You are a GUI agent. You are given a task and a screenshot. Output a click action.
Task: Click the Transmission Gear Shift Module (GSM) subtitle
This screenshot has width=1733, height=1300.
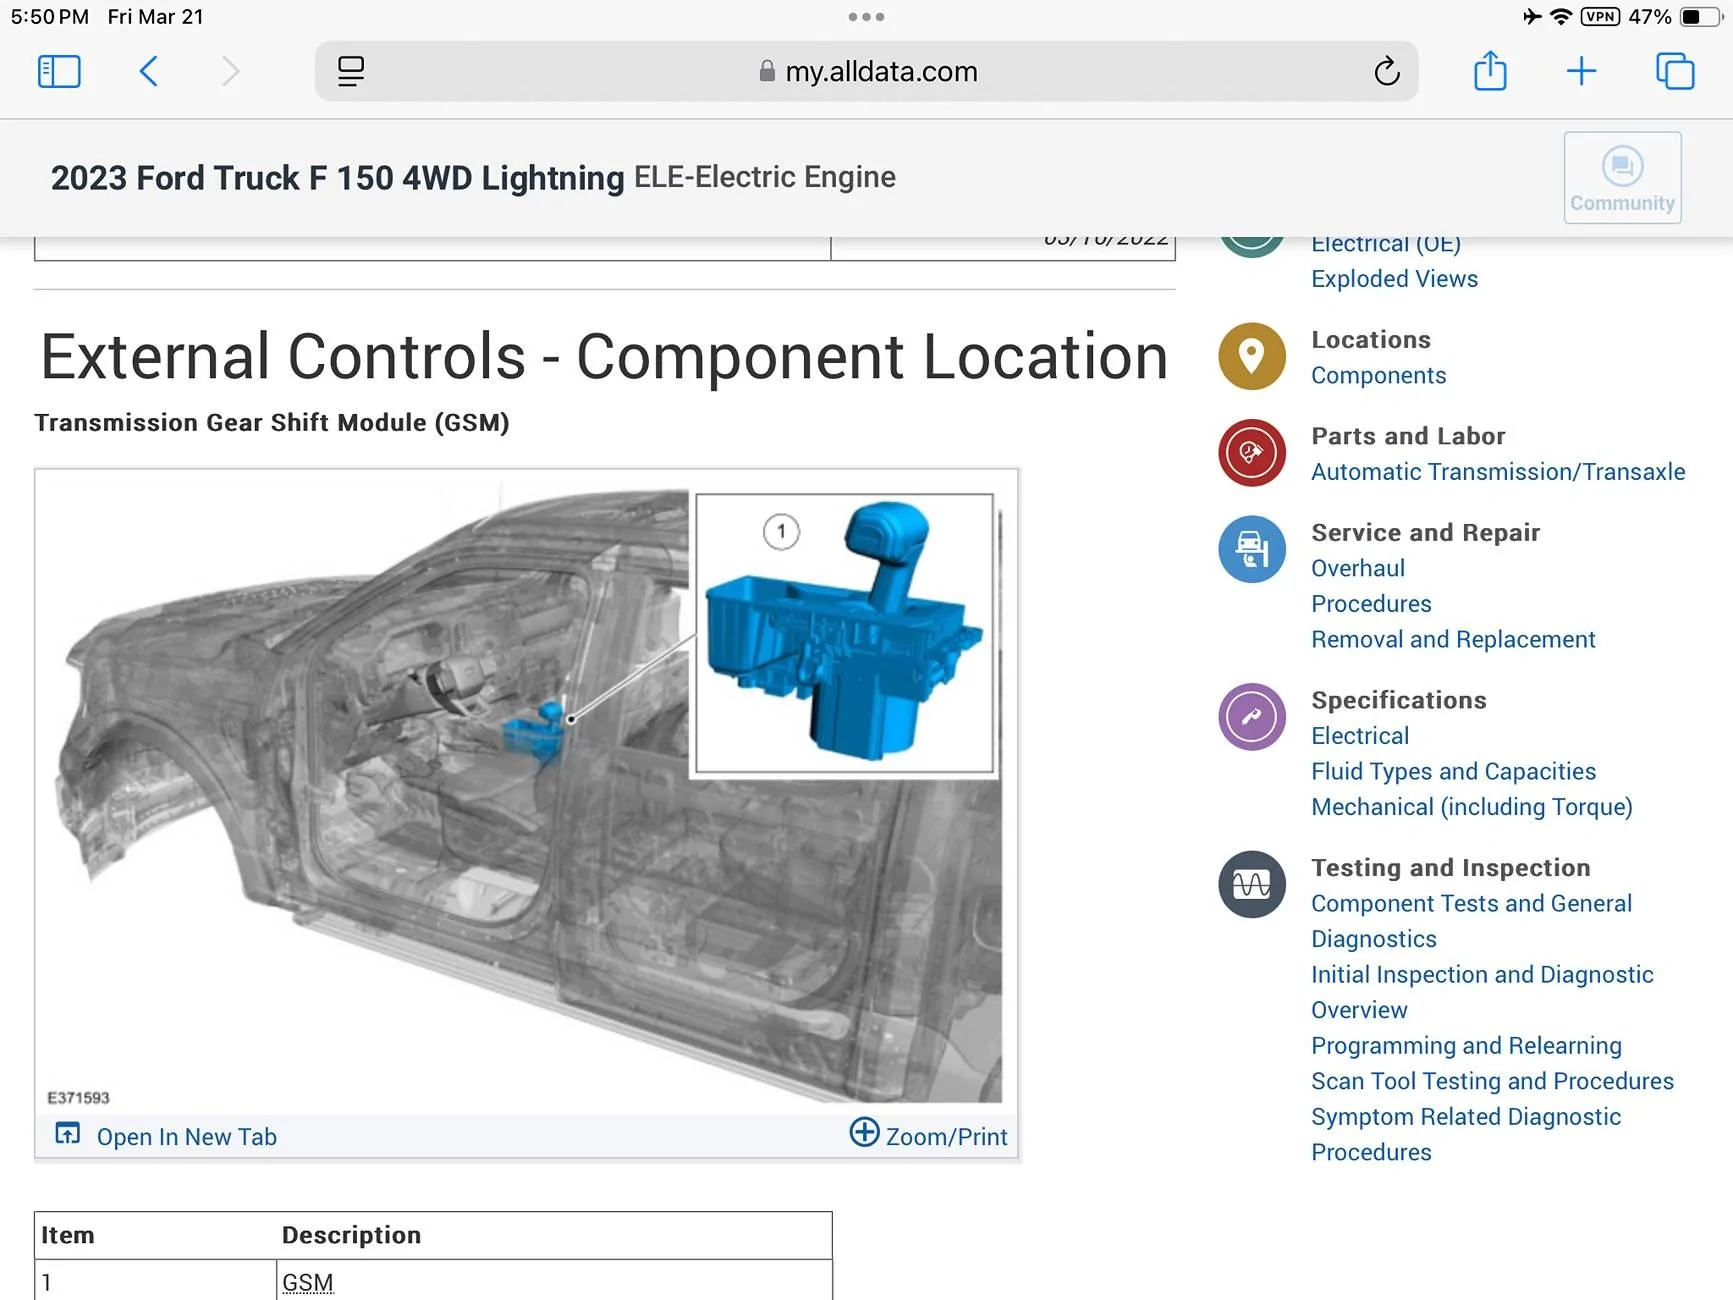coord(272,423)
